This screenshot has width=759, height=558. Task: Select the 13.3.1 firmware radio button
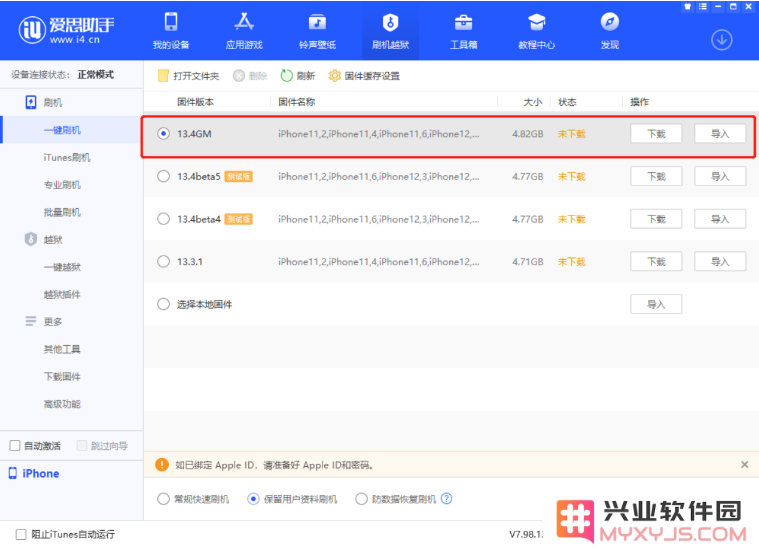coord(164,261)
